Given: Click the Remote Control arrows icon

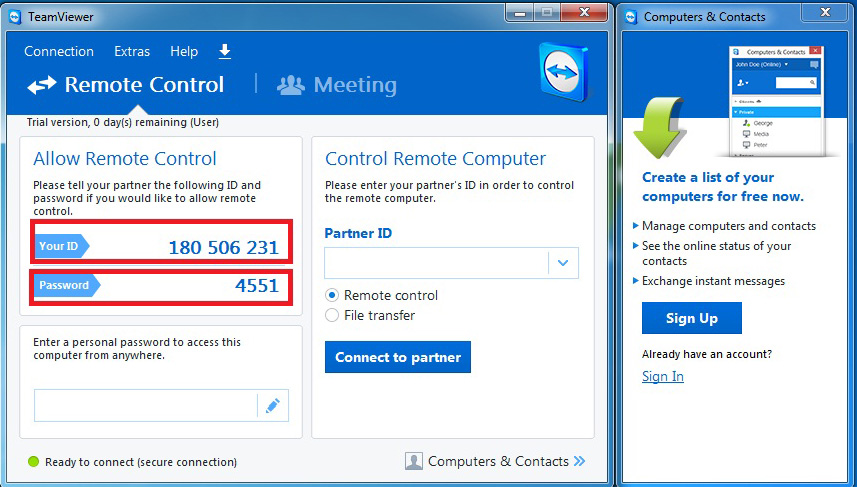Looking at the screenshot, I should 41,86.
